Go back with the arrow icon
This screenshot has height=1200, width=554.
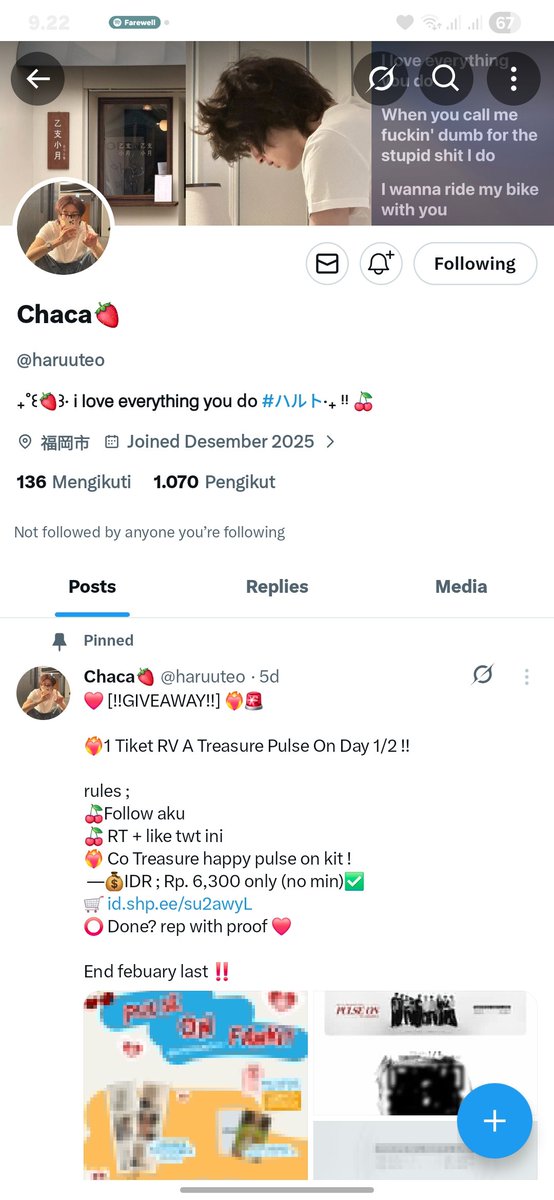click(38, 79)
